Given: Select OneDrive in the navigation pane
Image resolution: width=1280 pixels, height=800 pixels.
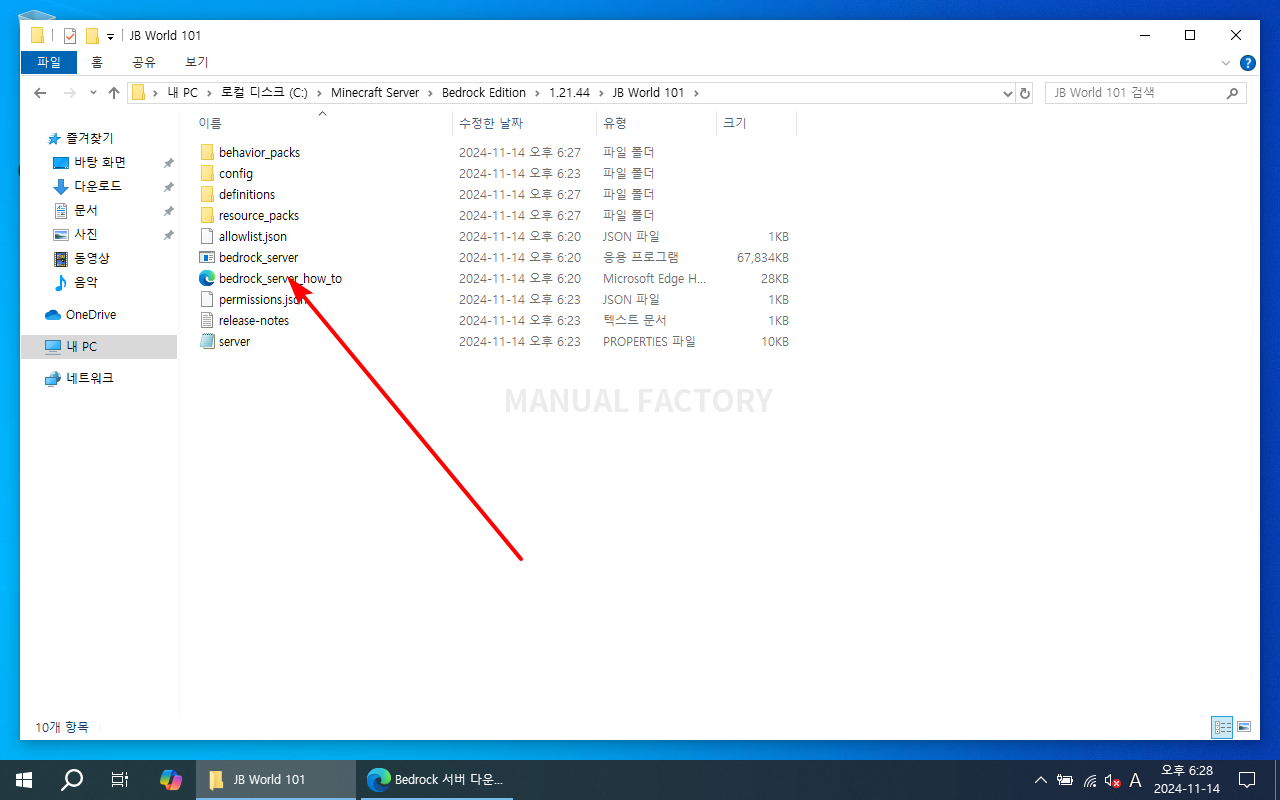Looking at the screenshot, I should click(91, 314).
